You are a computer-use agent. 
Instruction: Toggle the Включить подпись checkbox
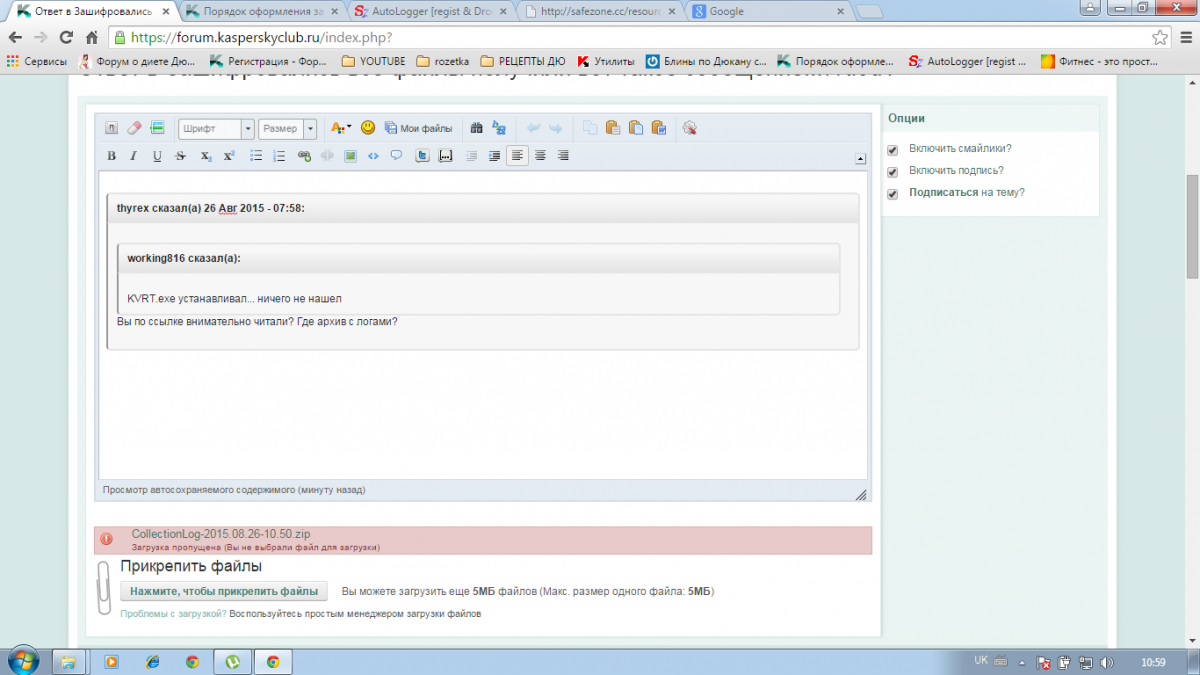(x=893, y=171)
